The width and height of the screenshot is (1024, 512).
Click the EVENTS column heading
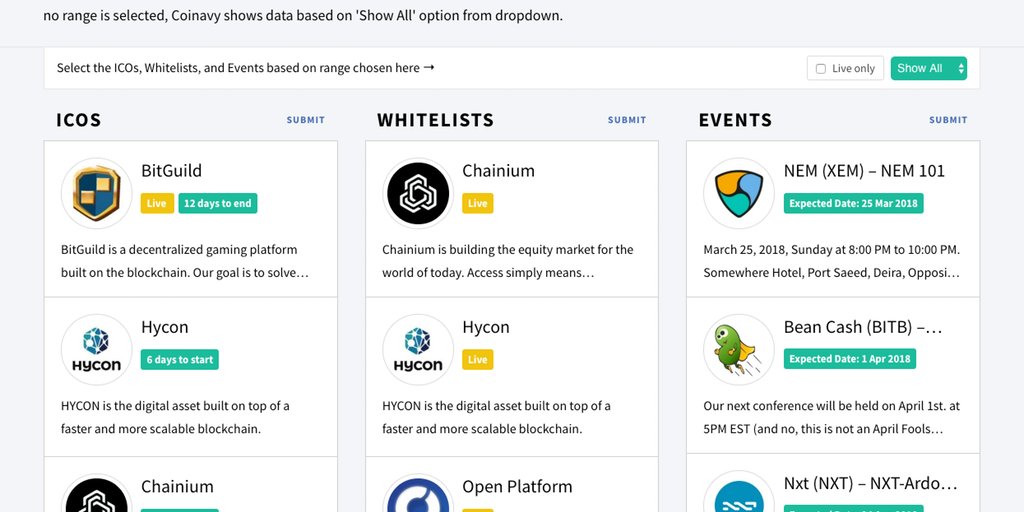coord(735,120)
